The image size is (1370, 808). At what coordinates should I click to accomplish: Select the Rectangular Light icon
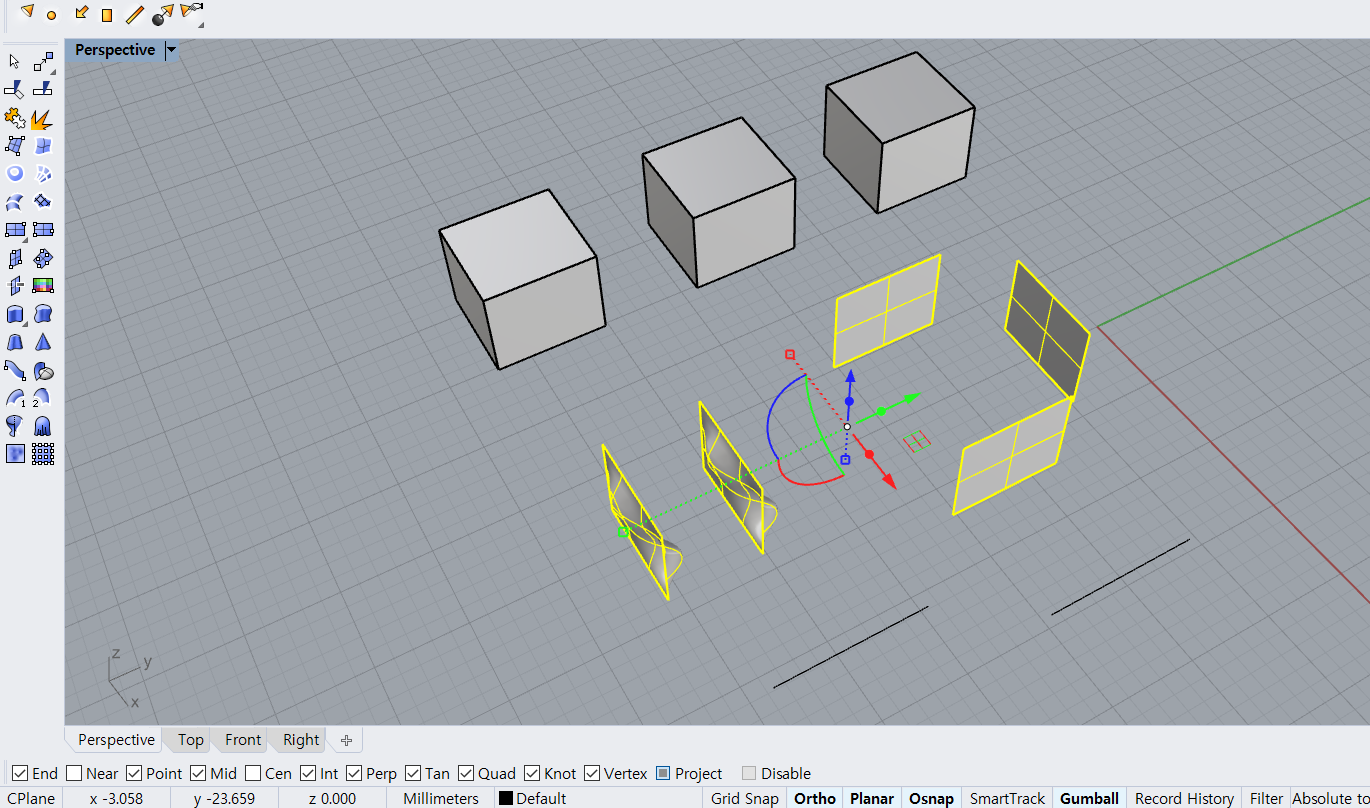[107, 15]
